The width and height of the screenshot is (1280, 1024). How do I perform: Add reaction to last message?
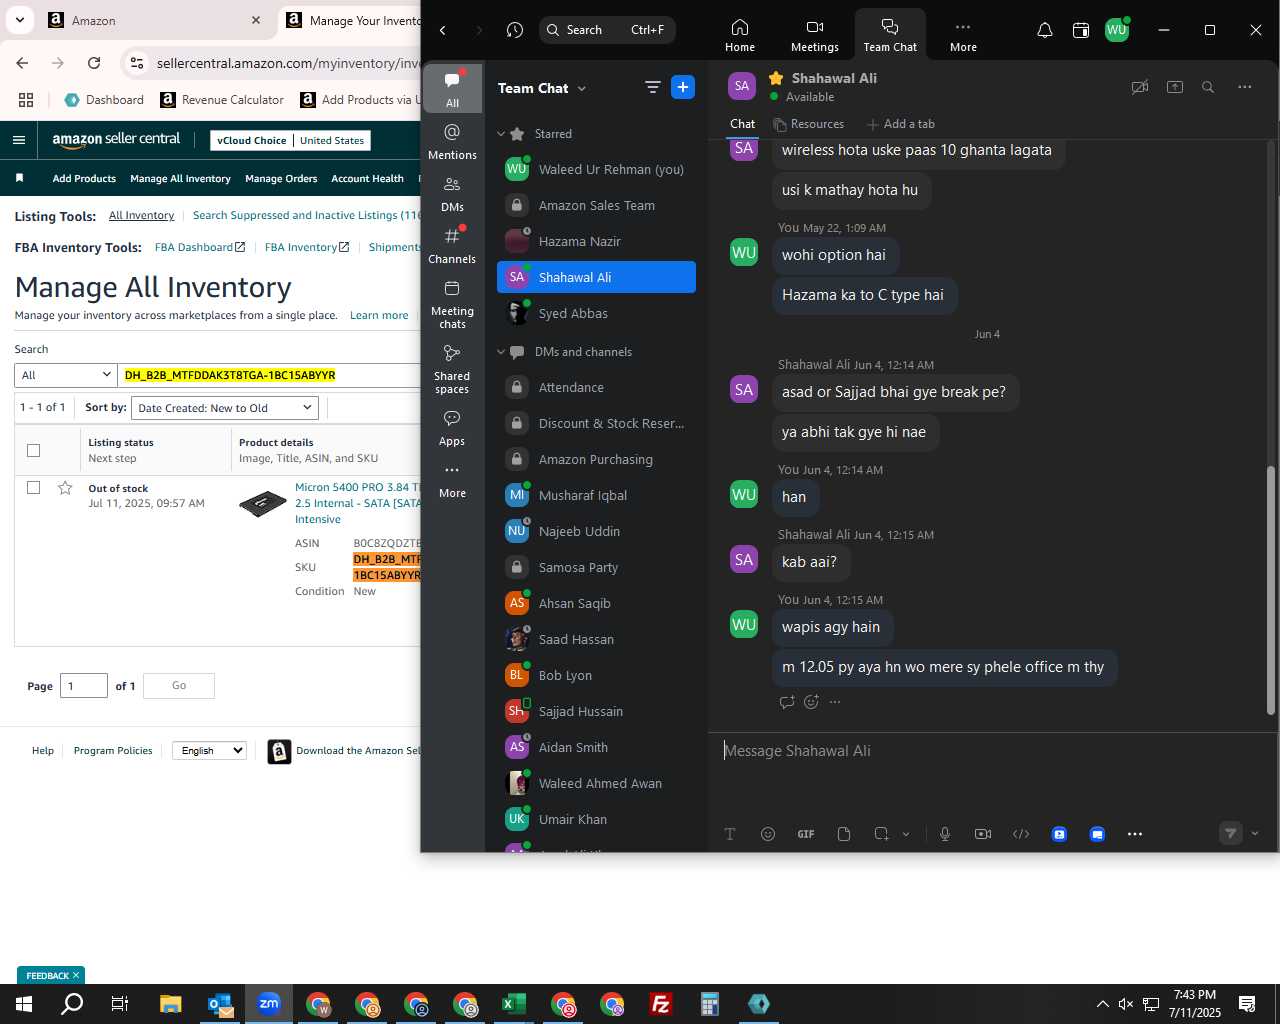click(811, 702)
